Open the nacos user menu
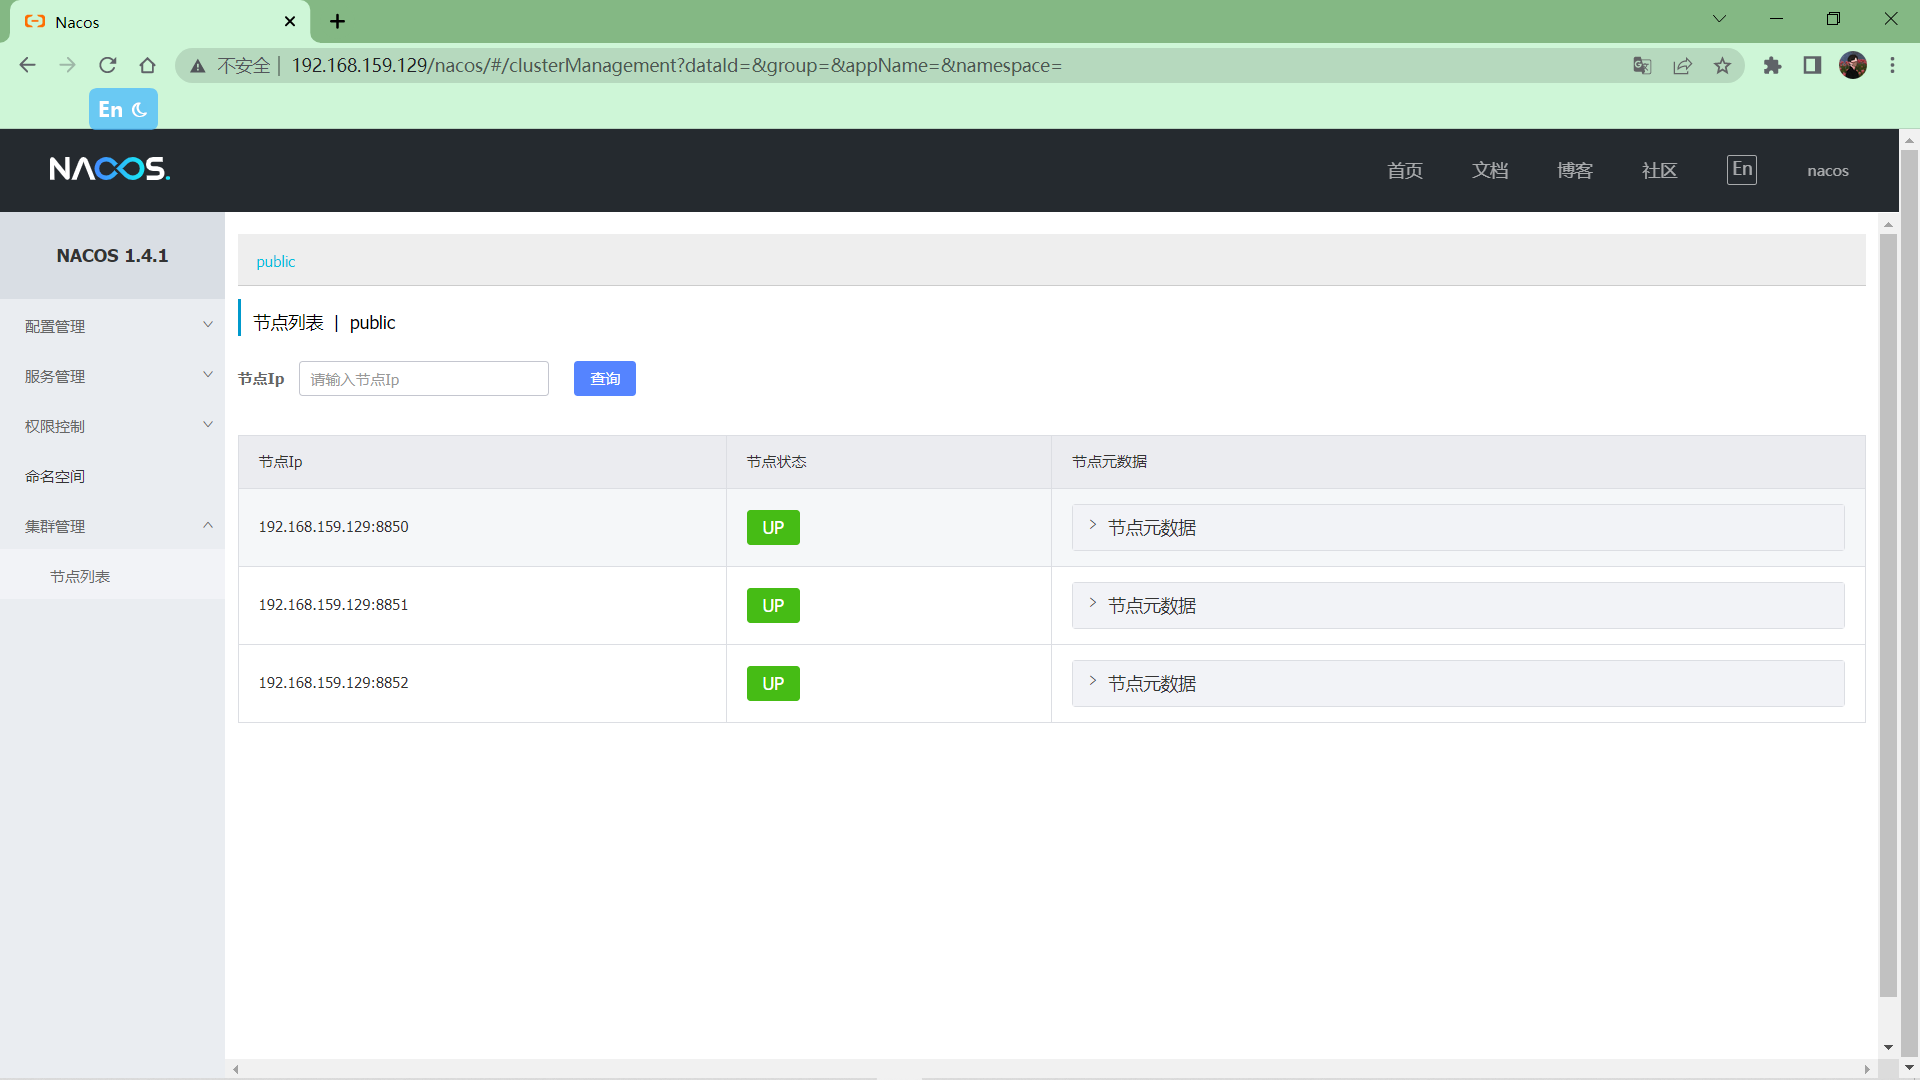The width and height of the screenshot is (1920, 1080). pos(1828,171)
